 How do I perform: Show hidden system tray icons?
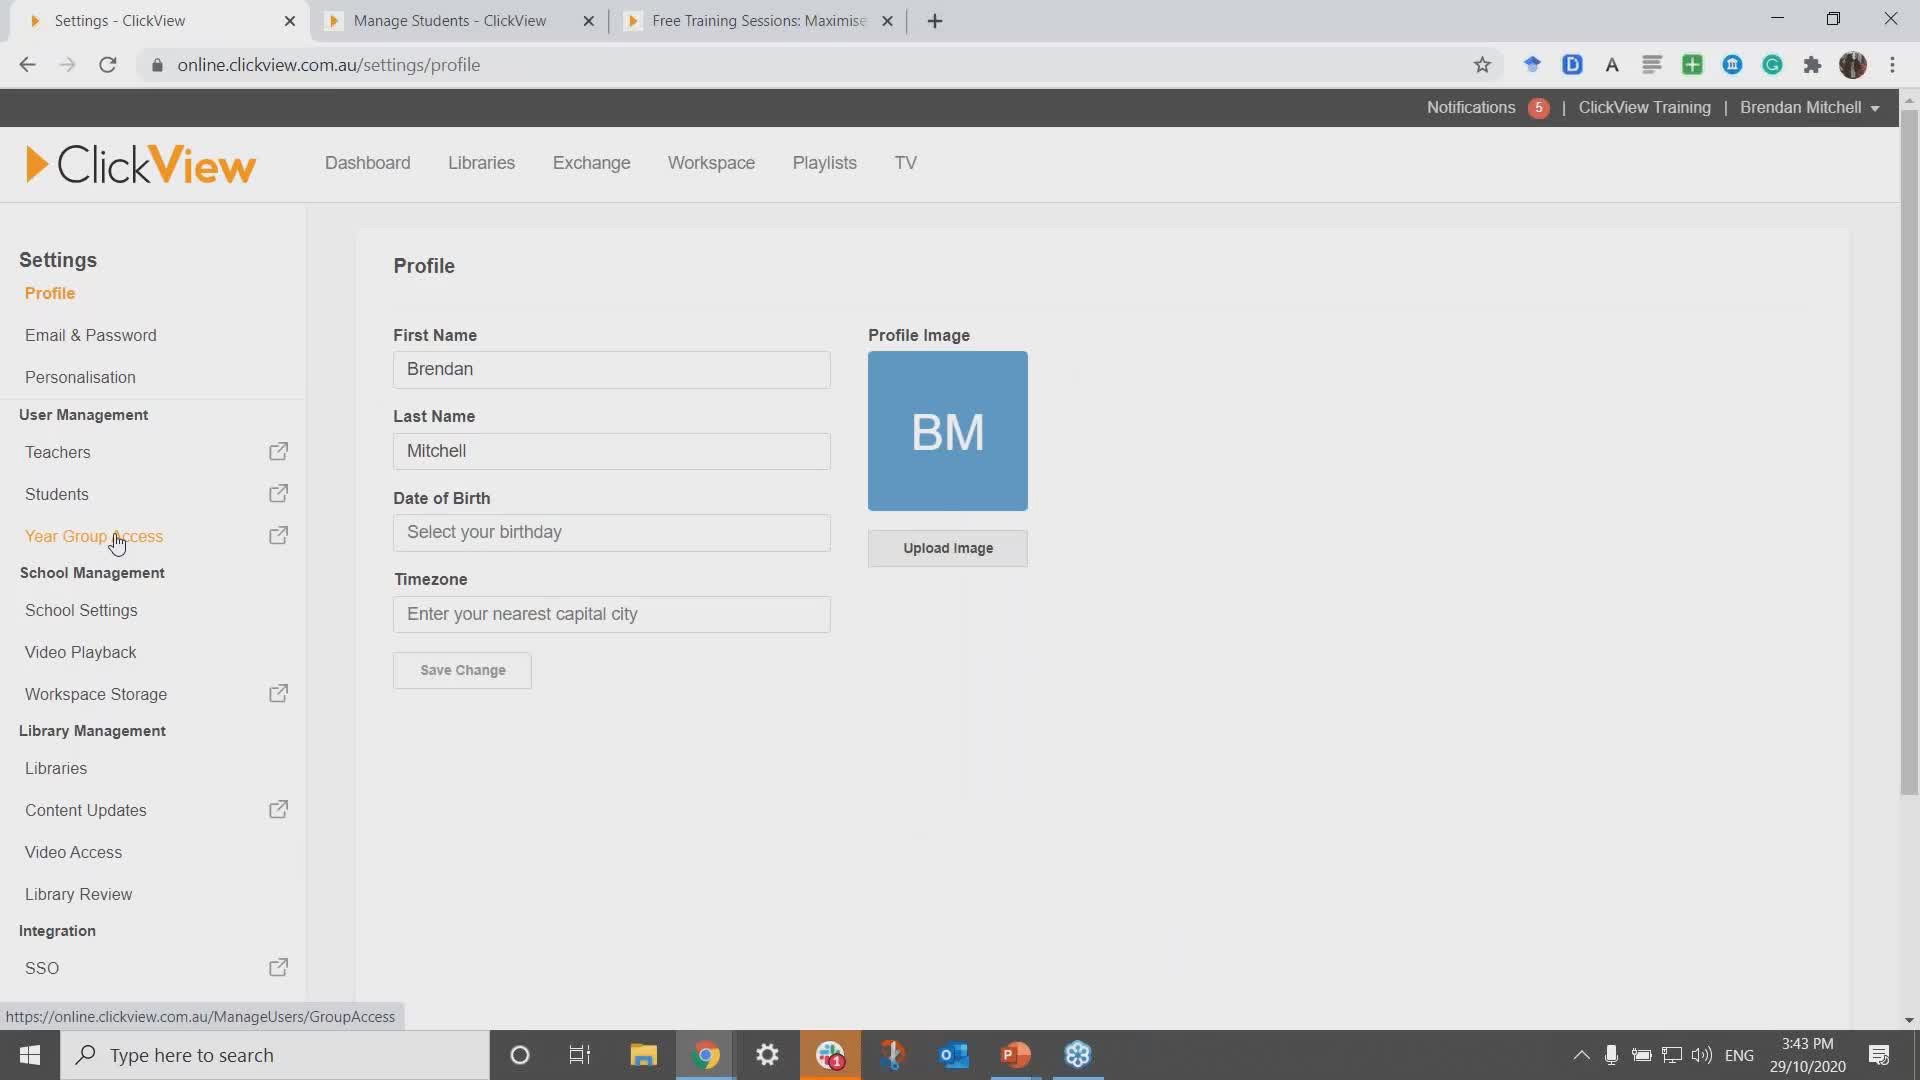click(1581, 1055)
